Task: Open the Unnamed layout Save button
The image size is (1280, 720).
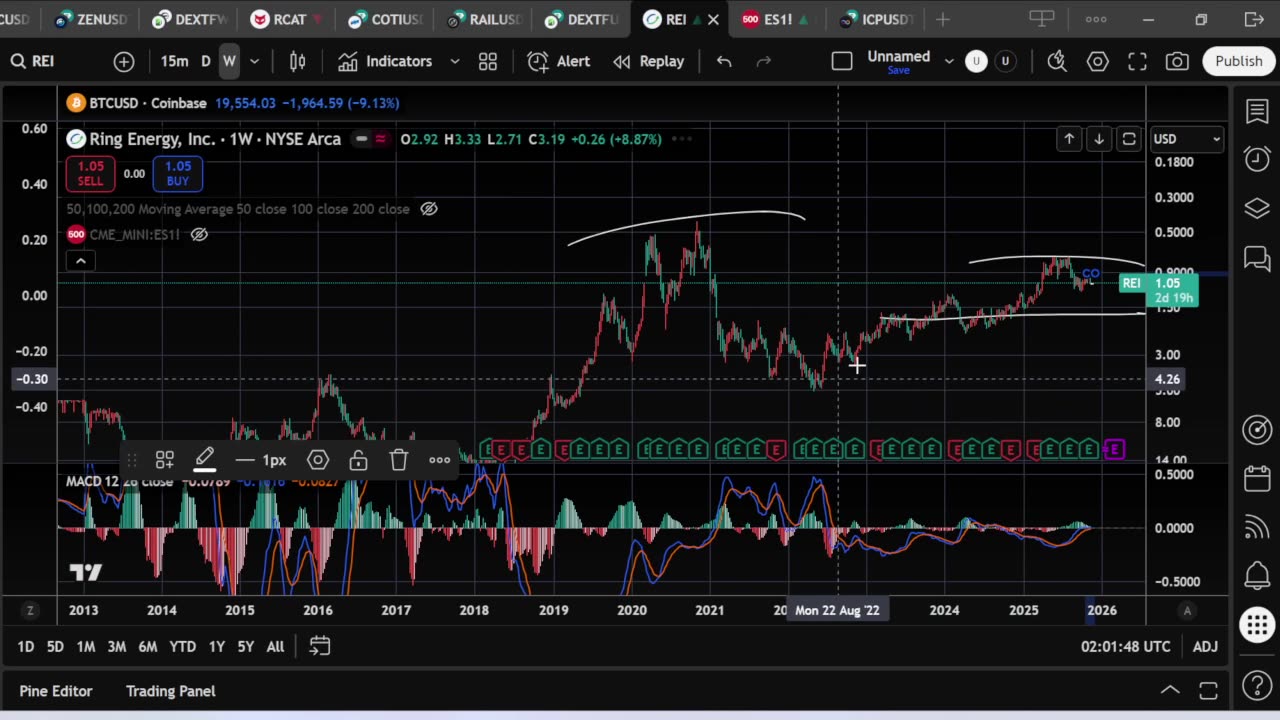Action: pos(898,61)
